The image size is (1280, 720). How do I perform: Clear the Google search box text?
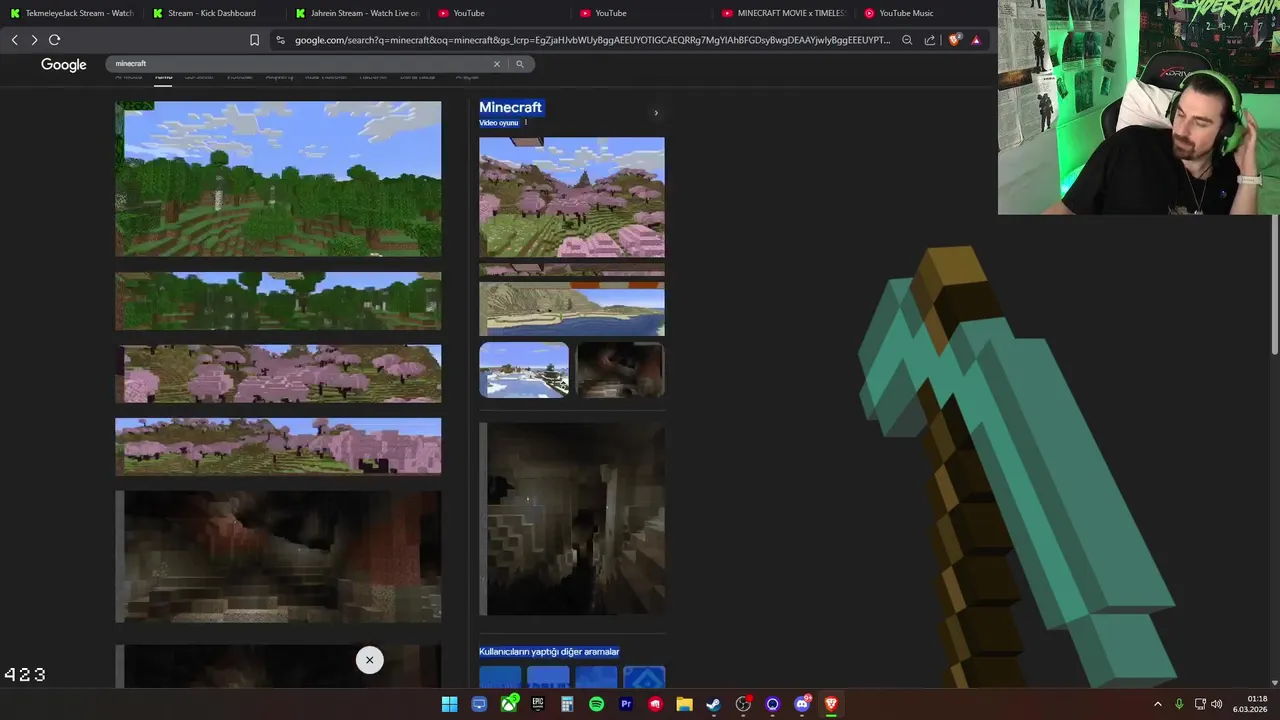tap(496, 64)
